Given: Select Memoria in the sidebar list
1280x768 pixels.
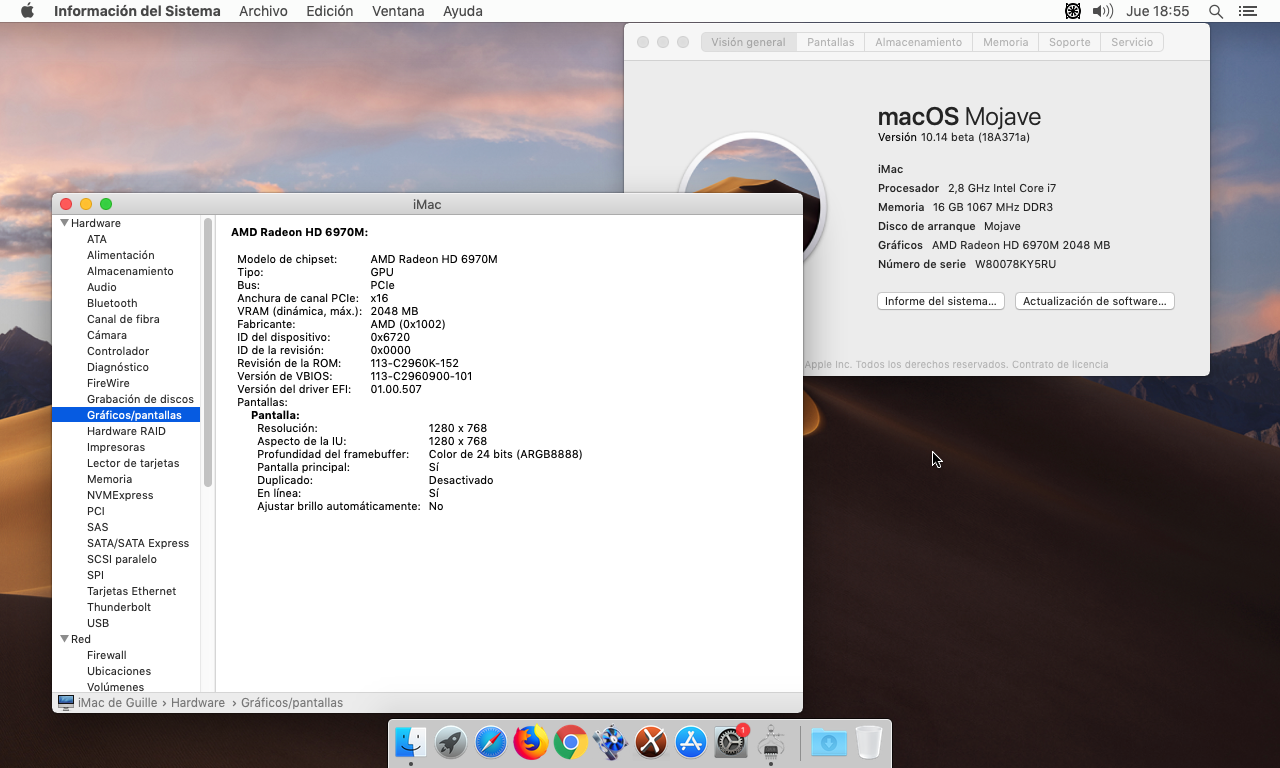Looking at the screenshot, I should 109,479.
